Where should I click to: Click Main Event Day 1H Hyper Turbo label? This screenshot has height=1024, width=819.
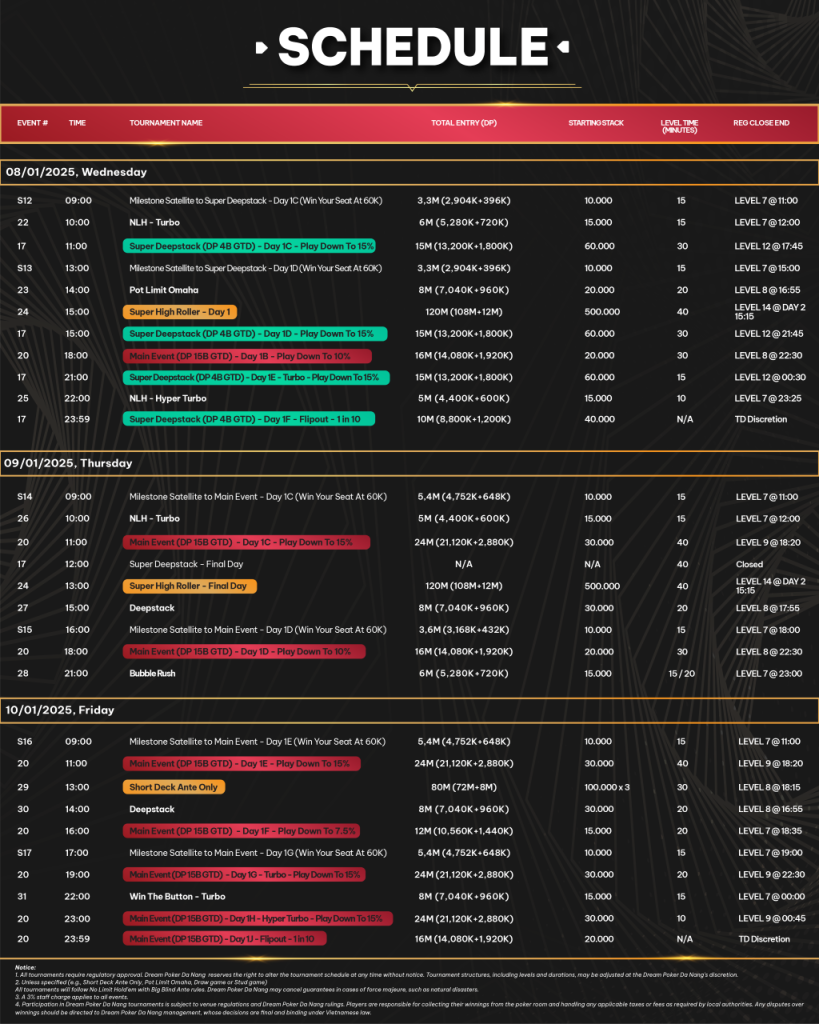pyautogui.click(x=256, y=919)
